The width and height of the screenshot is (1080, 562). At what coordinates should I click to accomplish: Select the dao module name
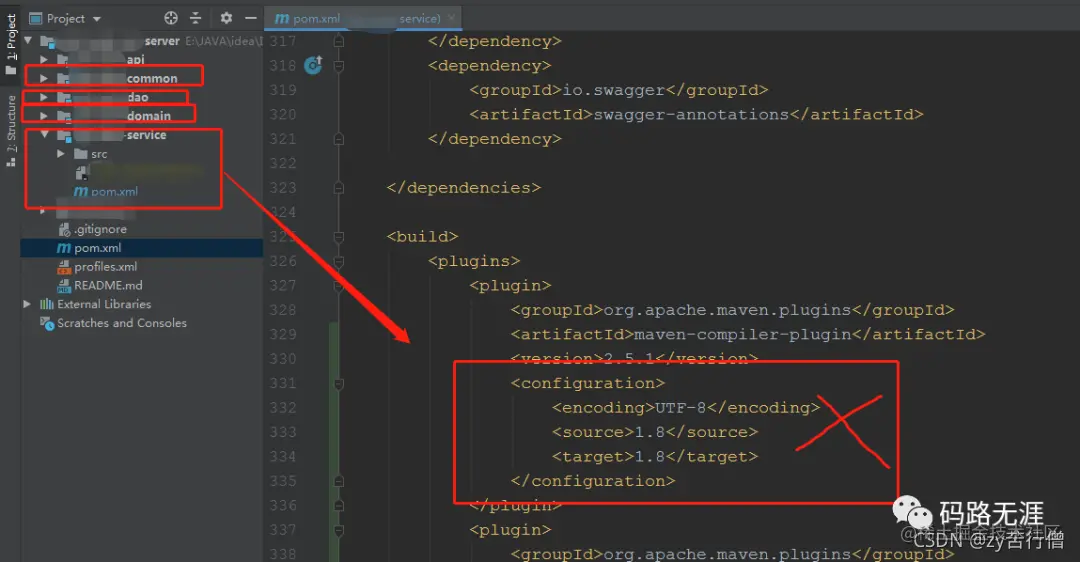point(137,97)
